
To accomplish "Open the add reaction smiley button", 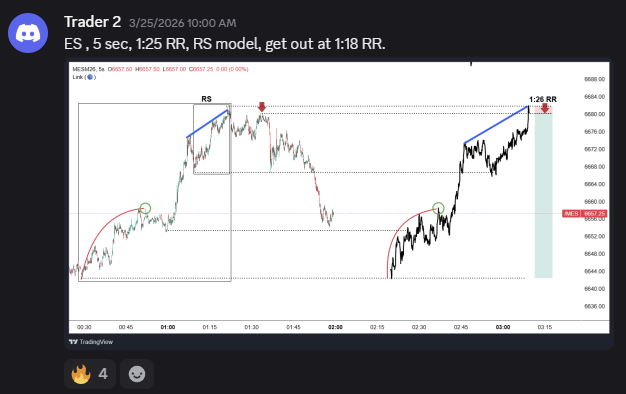I will (x=137, y=374).
